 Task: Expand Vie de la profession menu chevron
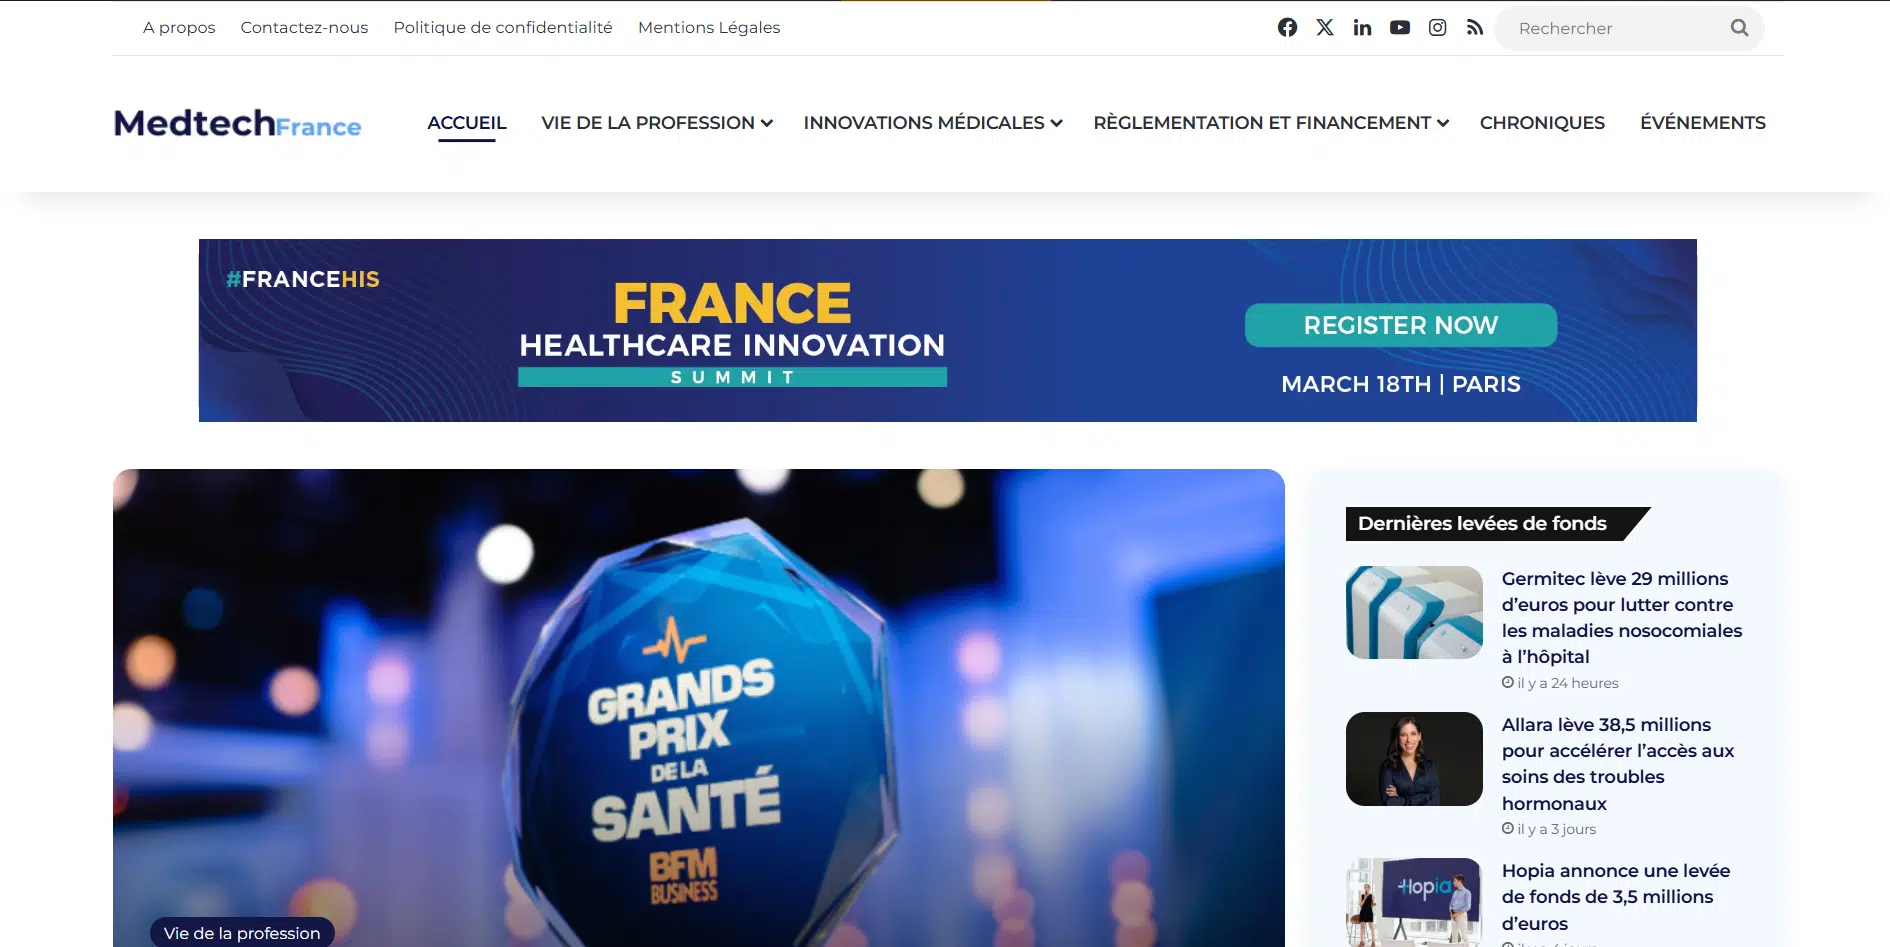(x=767, y=123)
